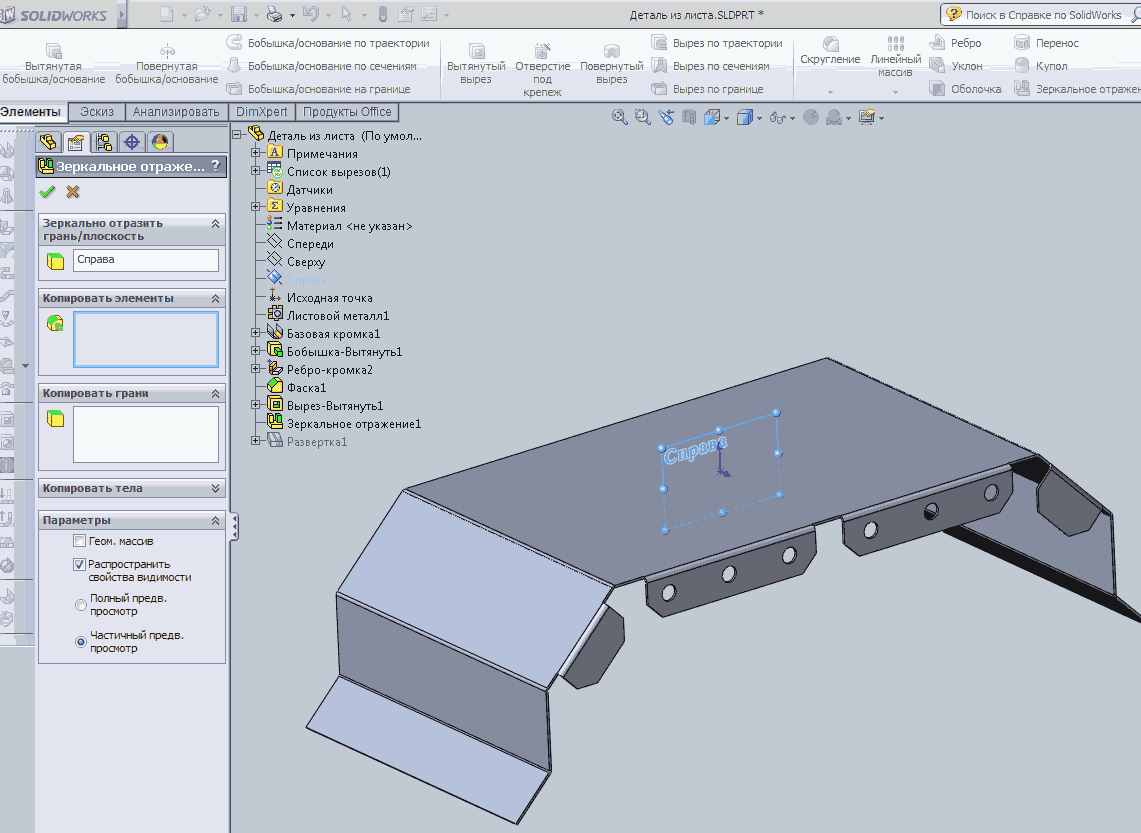This screenshot has width=1141, height=833.
Task: Click the Ребро (Rib) tool
Action: [955, 43]
